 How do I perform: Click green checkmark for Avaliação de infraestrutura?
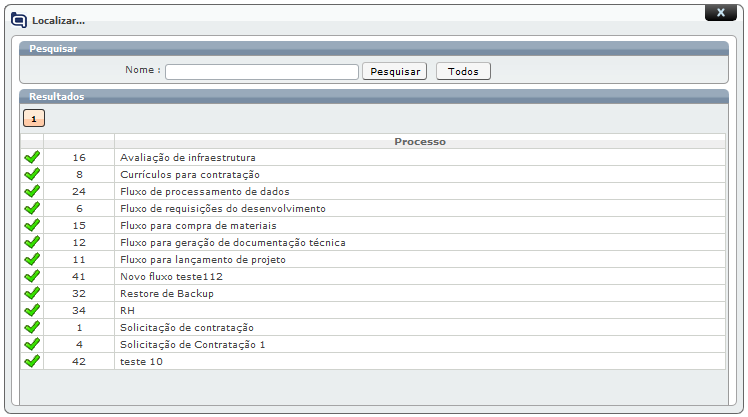click(x=31, y=157)
